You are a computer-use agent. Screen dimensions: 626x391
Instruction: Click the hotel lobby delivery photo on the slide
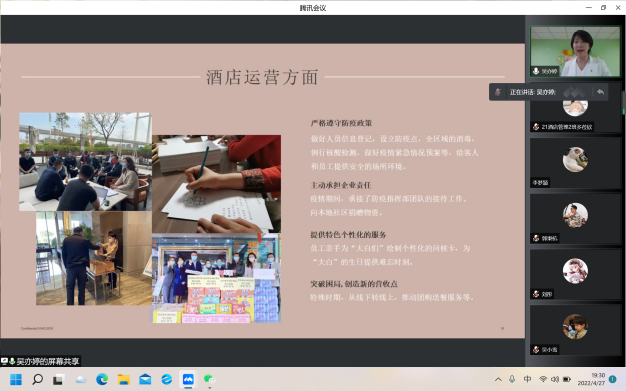pyautogui.click(x=94, y=258)
